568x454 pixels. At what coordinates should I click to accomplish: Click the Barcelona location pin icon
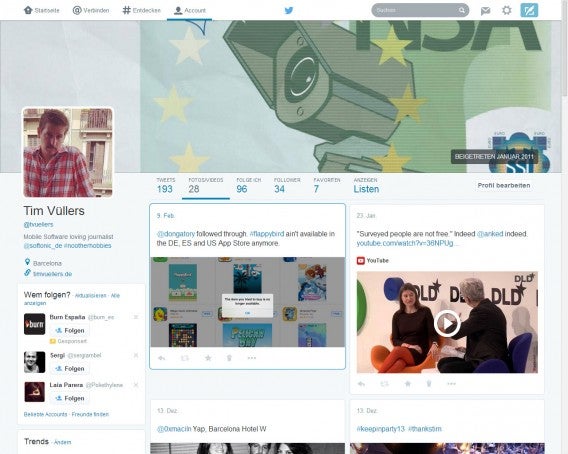pyautogui.click(x=27, y=262)
